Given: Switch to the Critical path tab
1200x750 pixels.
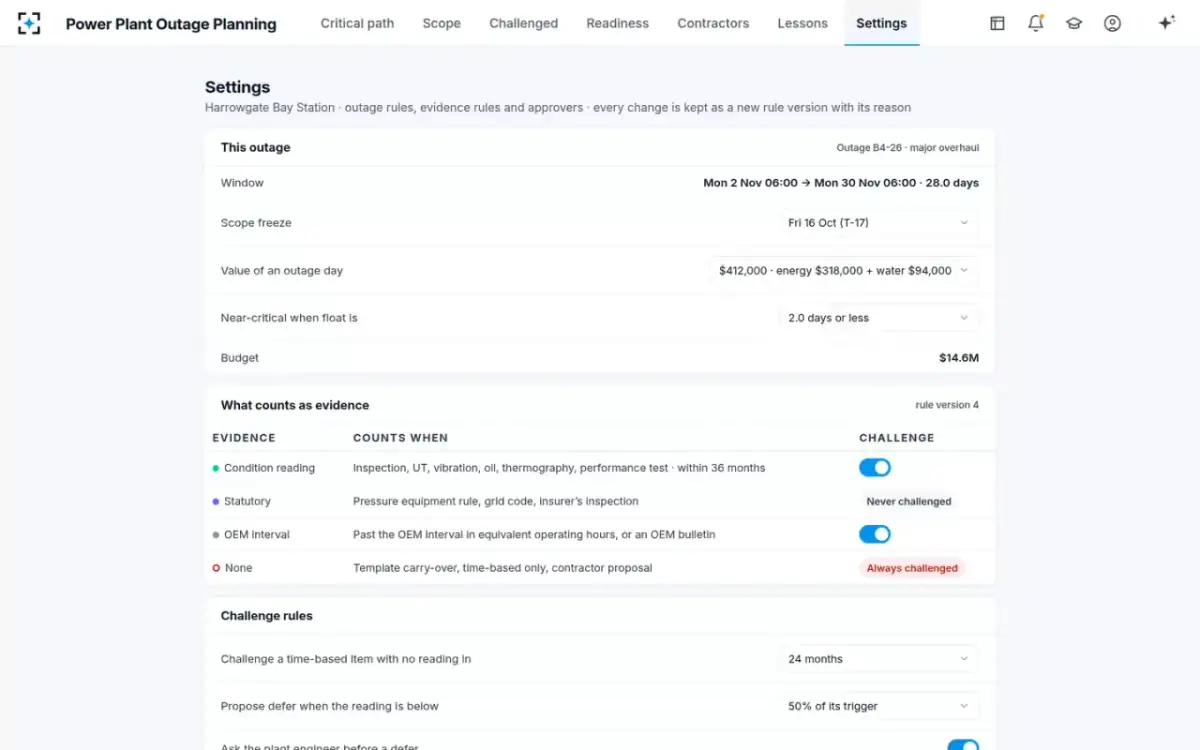Looking at the screenshot, I should pos(357,23).
